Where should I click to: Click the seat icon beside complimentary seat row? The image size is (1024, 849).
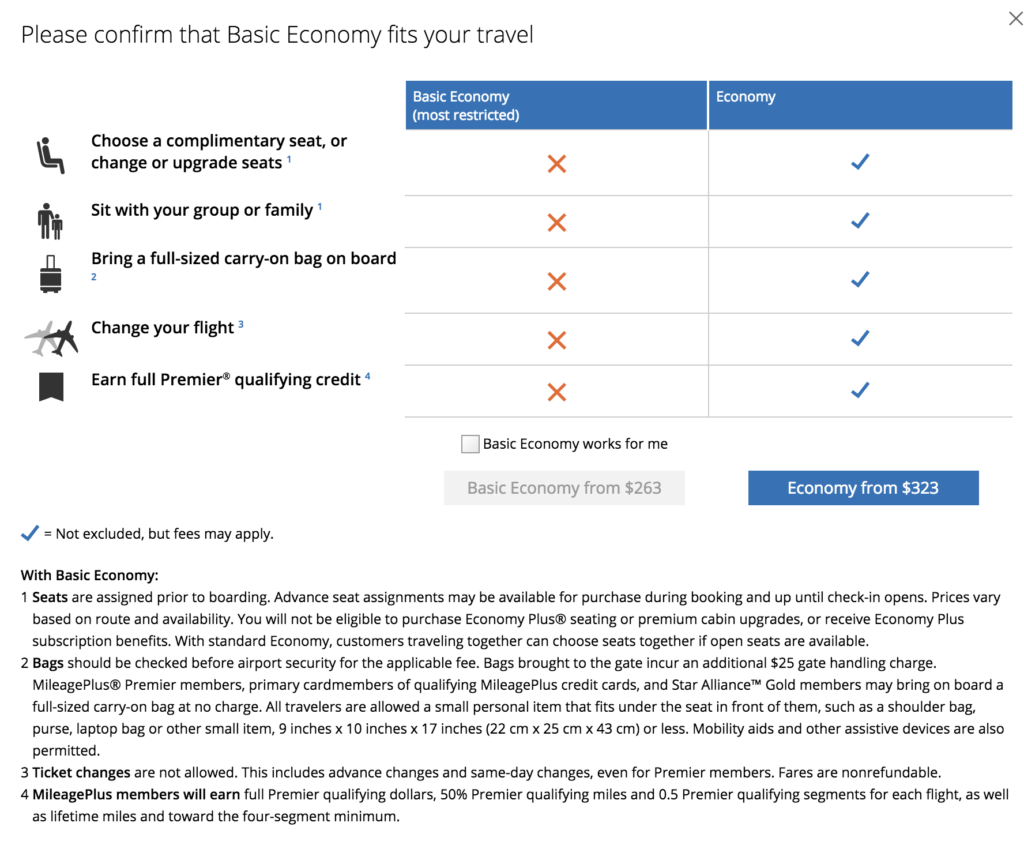[x=50, y=157]
